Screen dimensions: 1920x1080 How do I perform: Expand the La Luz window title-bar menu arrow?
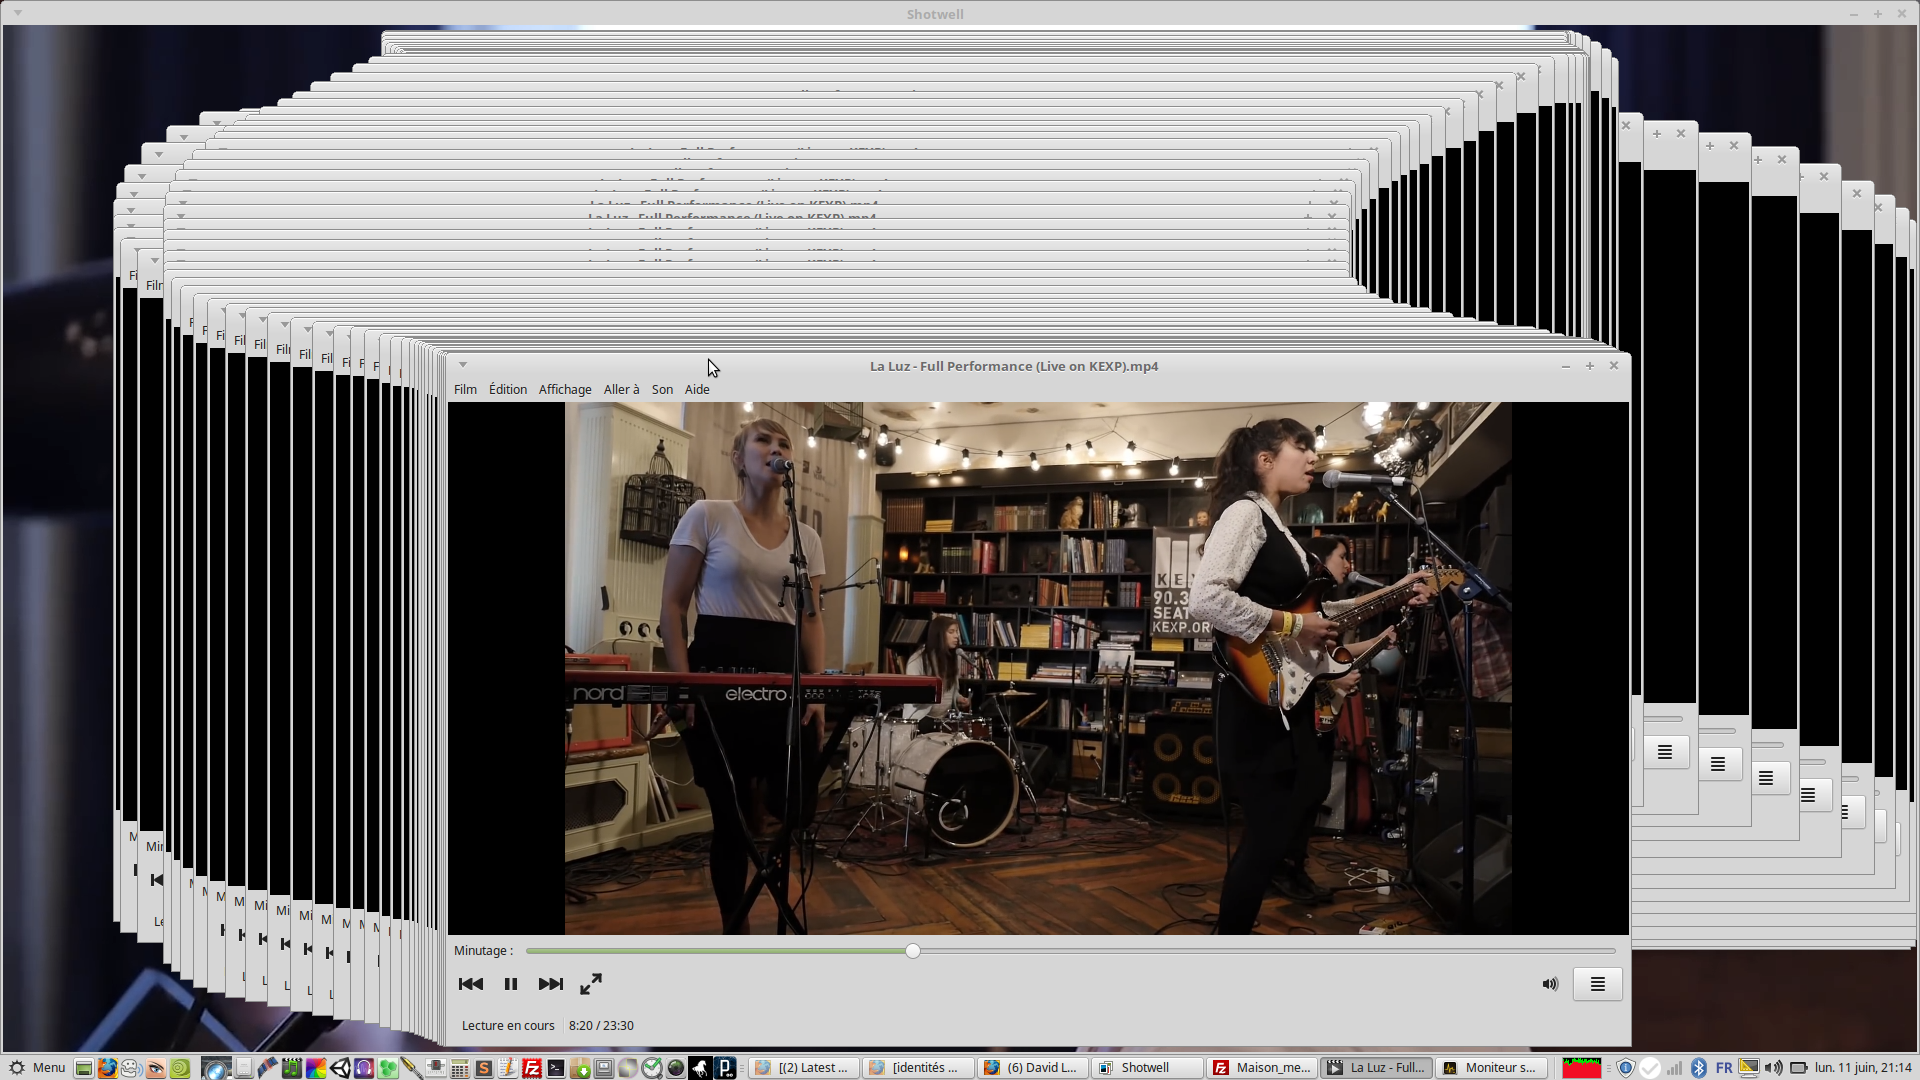[x=463, y=365]
